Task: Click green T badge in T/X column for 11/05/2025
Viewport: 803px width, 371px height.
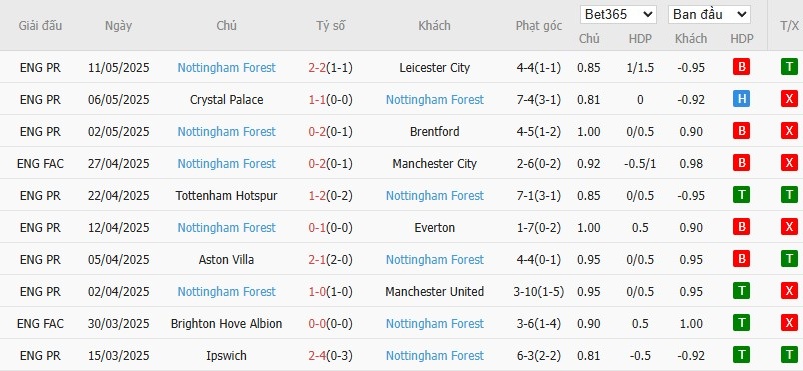Action: [x=789, y=67]
